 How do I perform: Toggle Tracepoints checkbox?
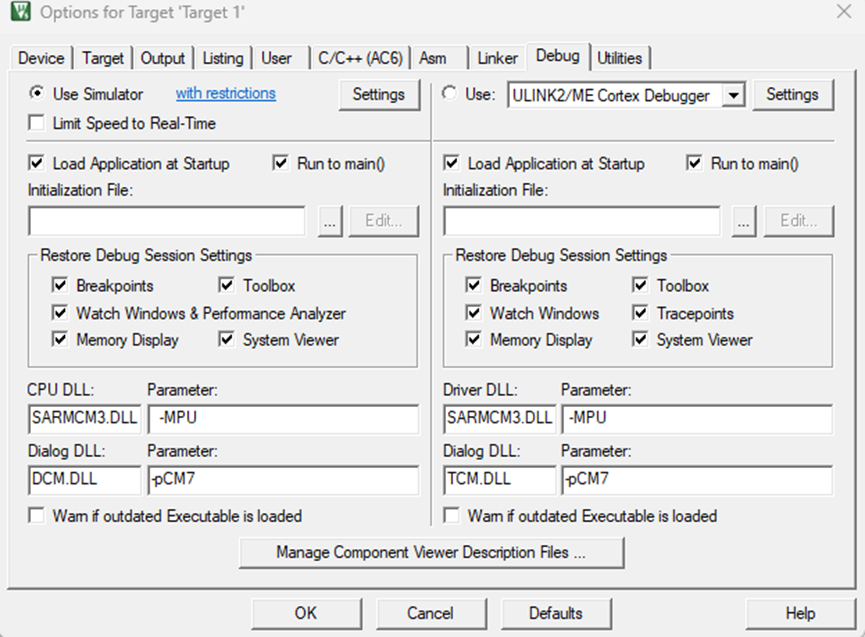pos(640,313)
